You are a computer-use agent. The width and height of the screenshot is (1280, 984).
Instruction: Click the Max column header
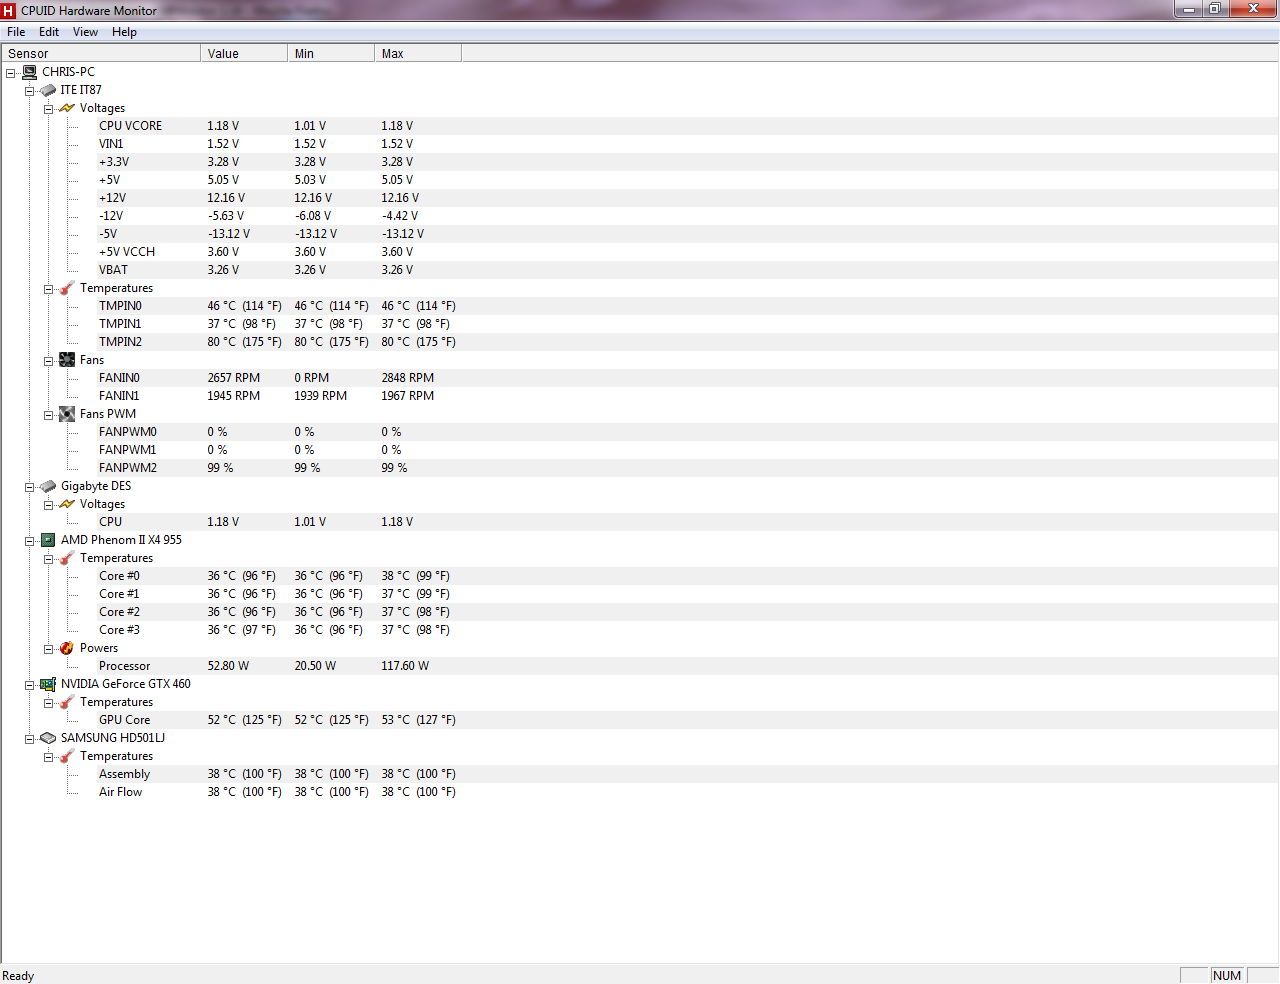click(x=418, y=54)
